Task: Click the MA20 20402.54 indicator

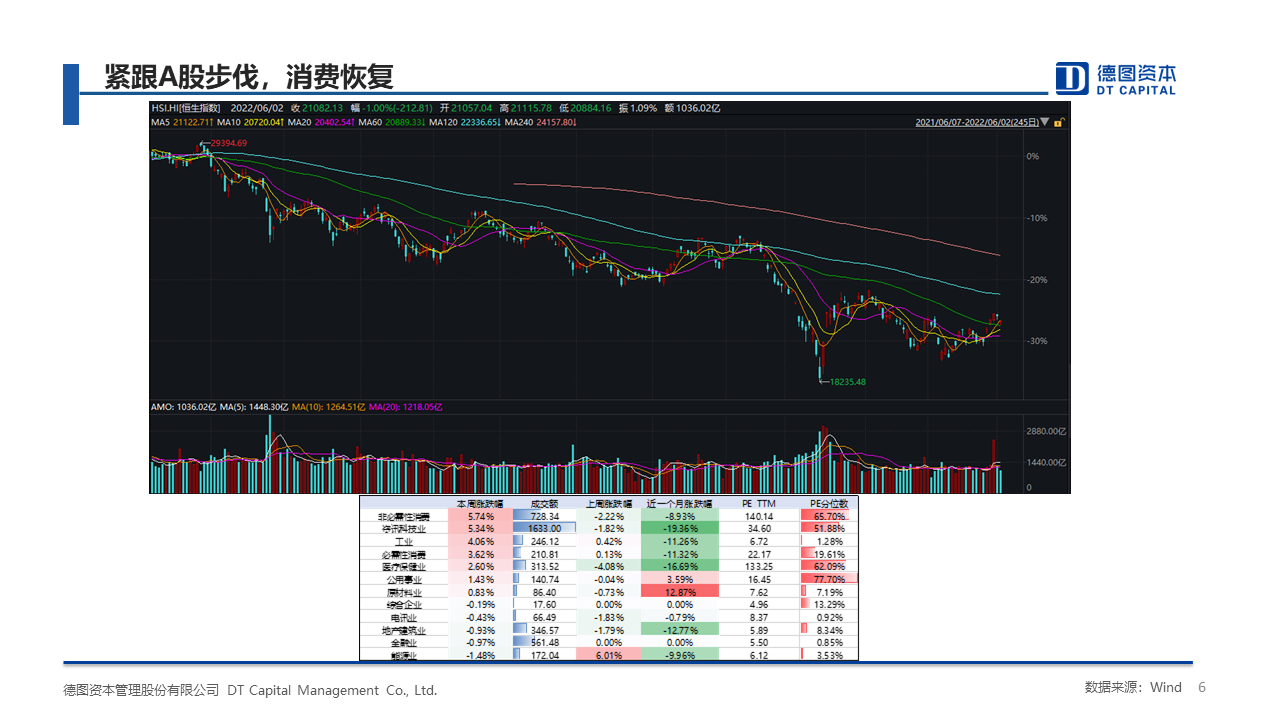Action: click(x=321, y=122)
